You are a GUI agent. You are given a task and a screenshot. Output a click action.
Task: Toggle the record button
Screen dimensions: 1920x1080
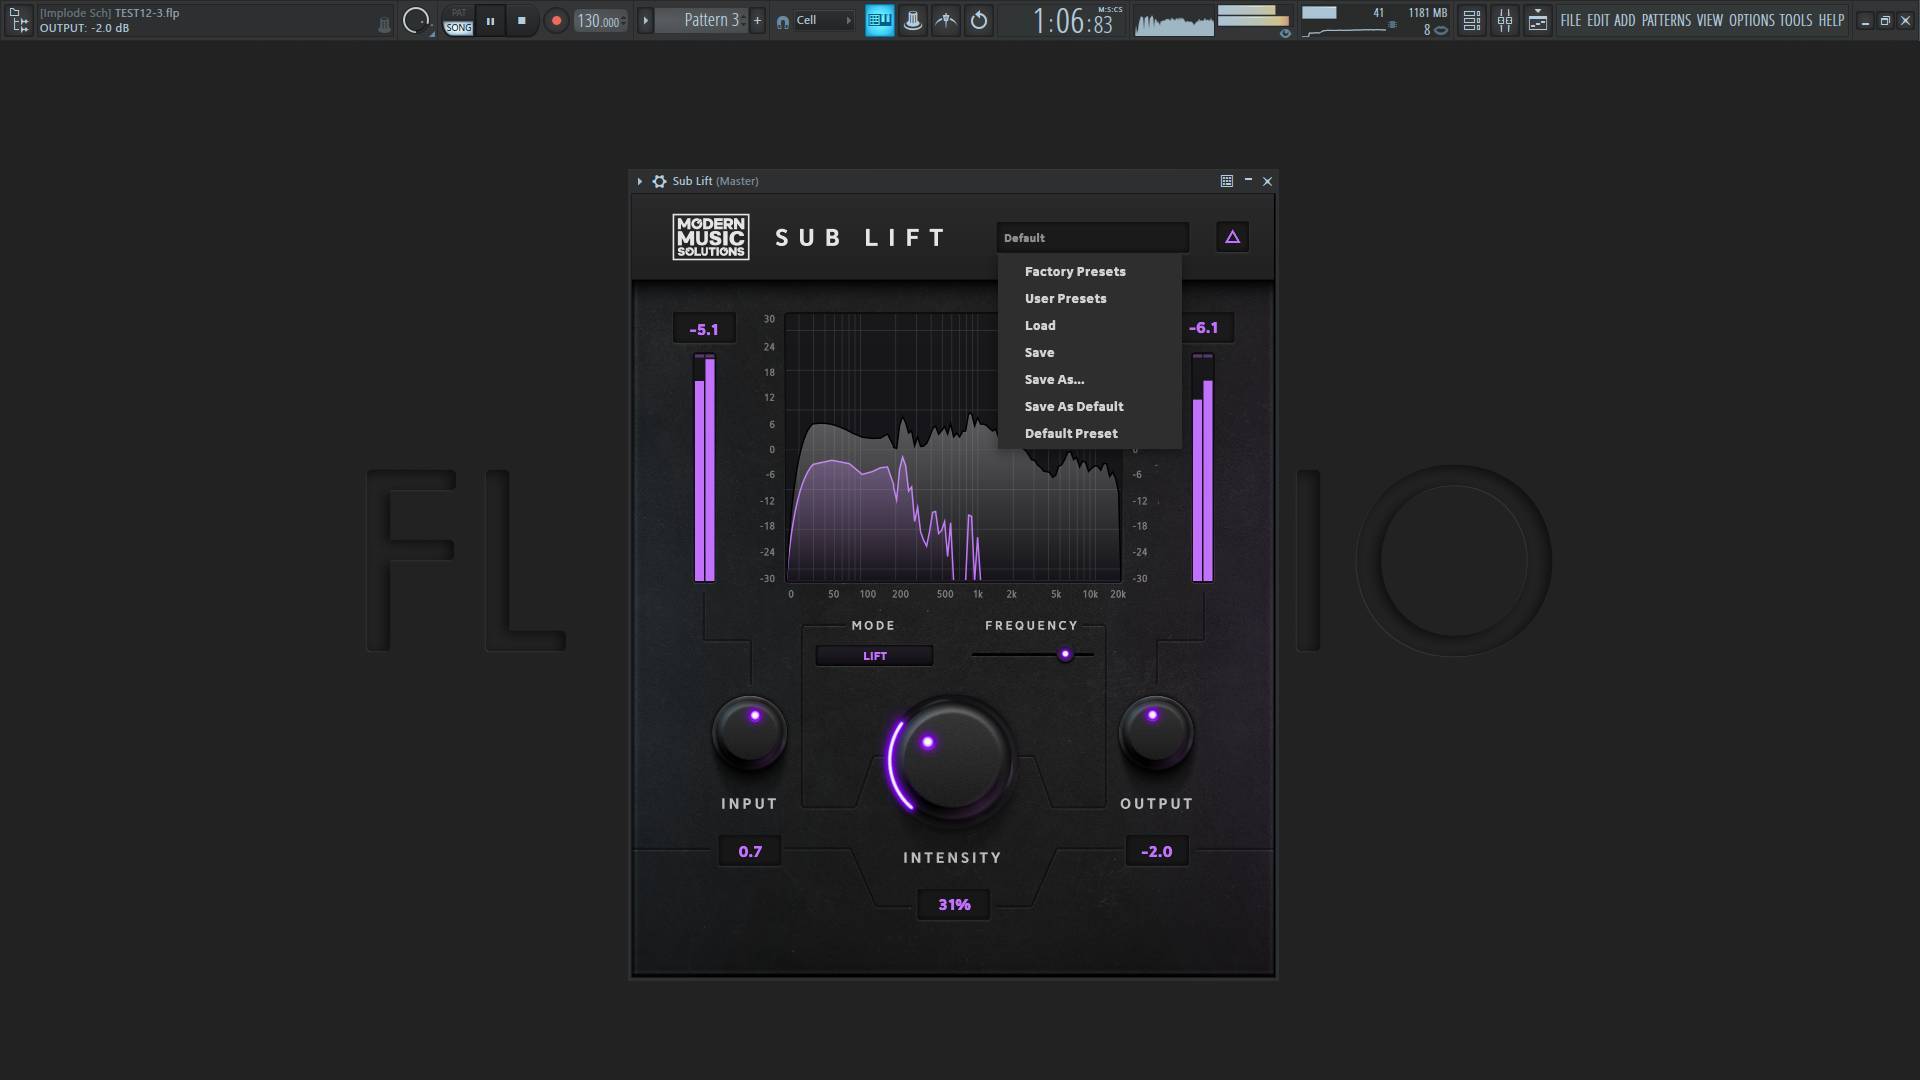pos(556,20)
